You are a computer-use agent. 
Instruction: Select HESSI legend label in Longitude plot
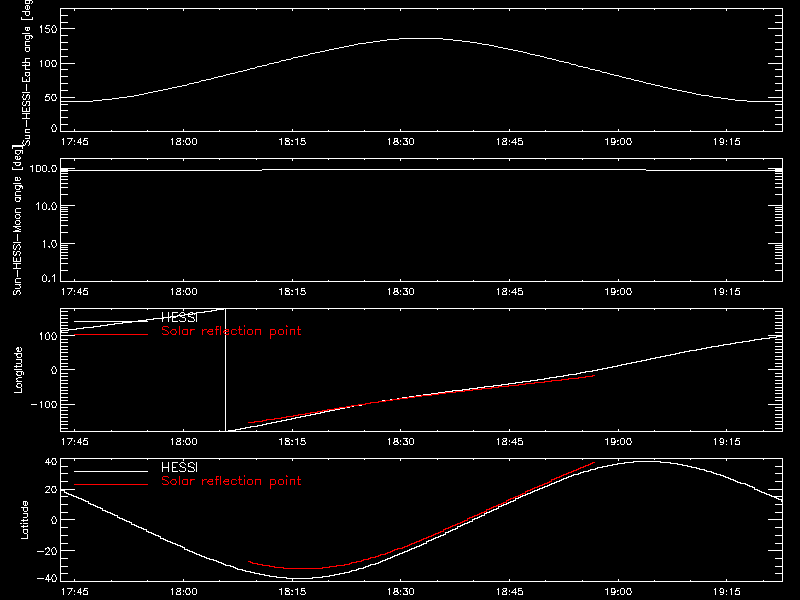click(179, 318)
